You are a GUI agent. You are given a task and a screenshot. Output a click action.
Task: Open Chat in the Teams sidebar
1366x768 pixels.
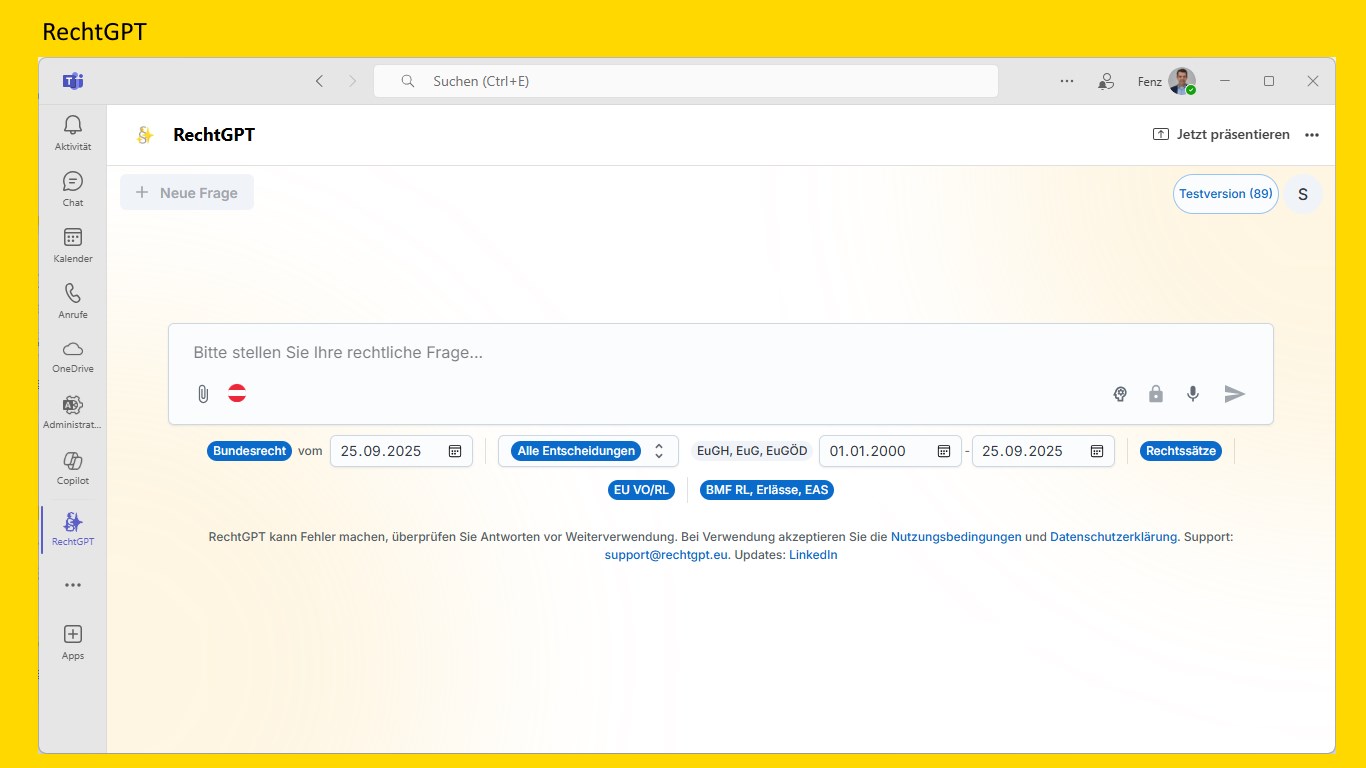point(73,189)
